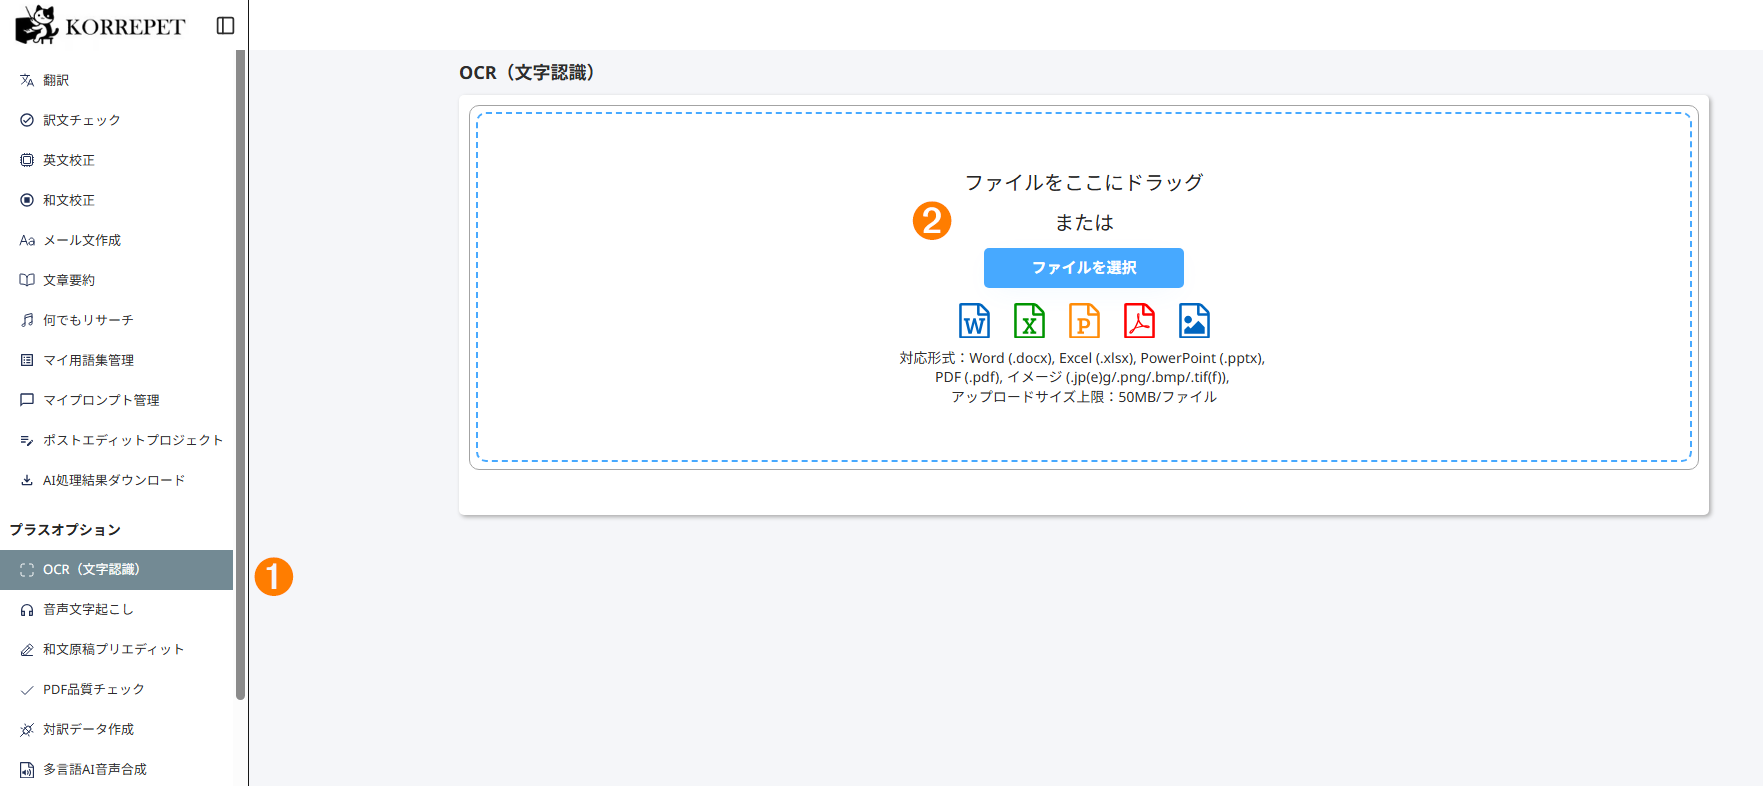Click the Word file format icon
The height and width of the screenshot is (786, 1763).
click(x=974, y=321)
